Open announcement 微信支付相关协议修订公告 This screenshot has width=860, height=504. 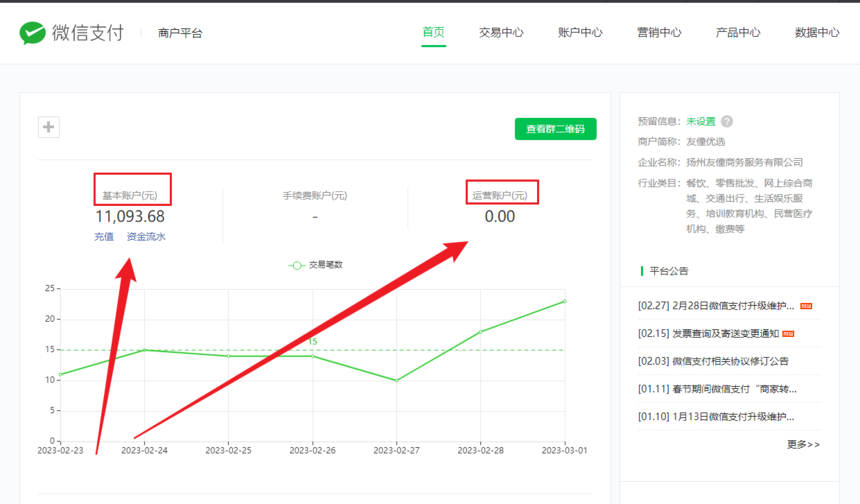point(713,361)
